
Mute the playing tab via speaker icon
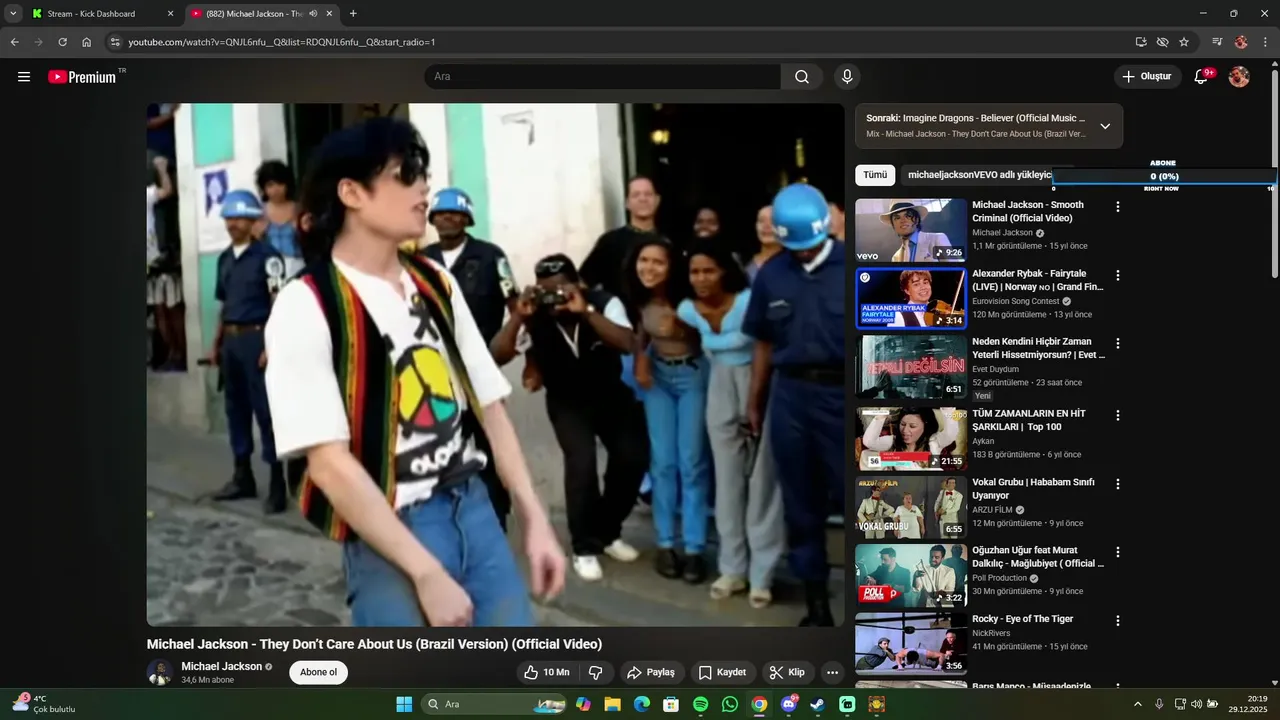(x=313, y=14)
